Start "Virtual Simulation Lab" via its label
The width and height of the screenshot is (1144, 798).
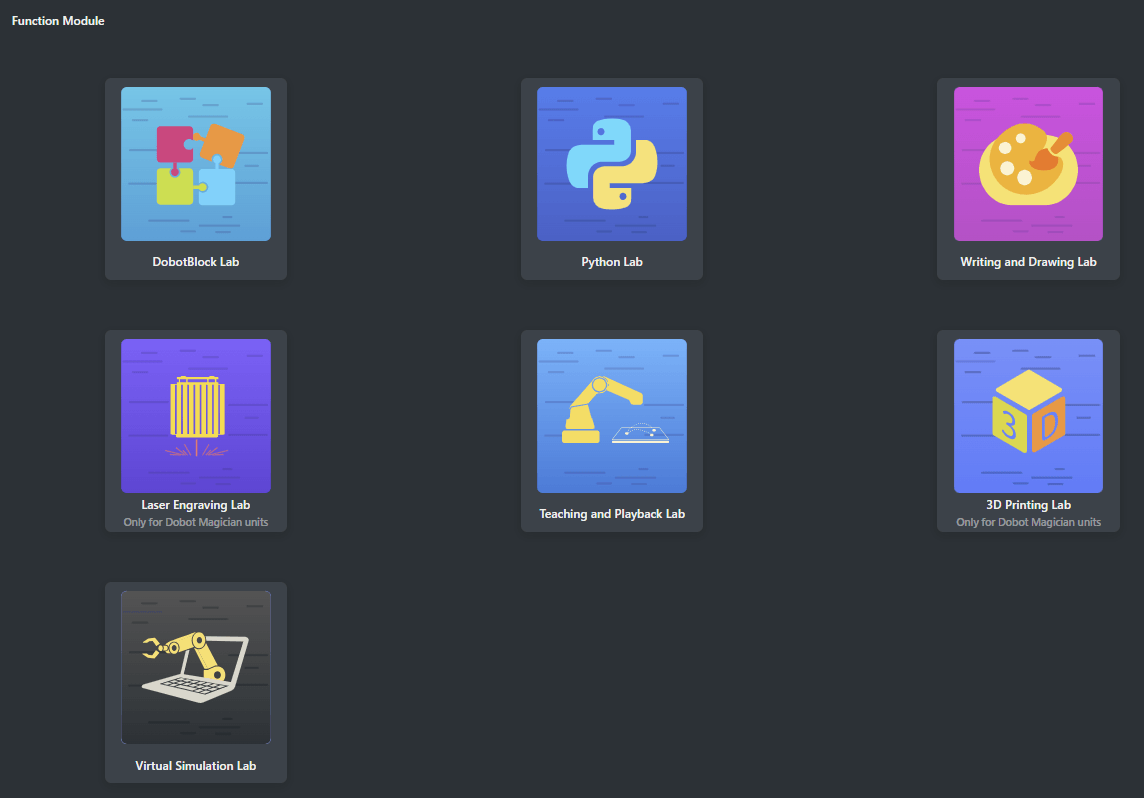click(x=195, y=766)
